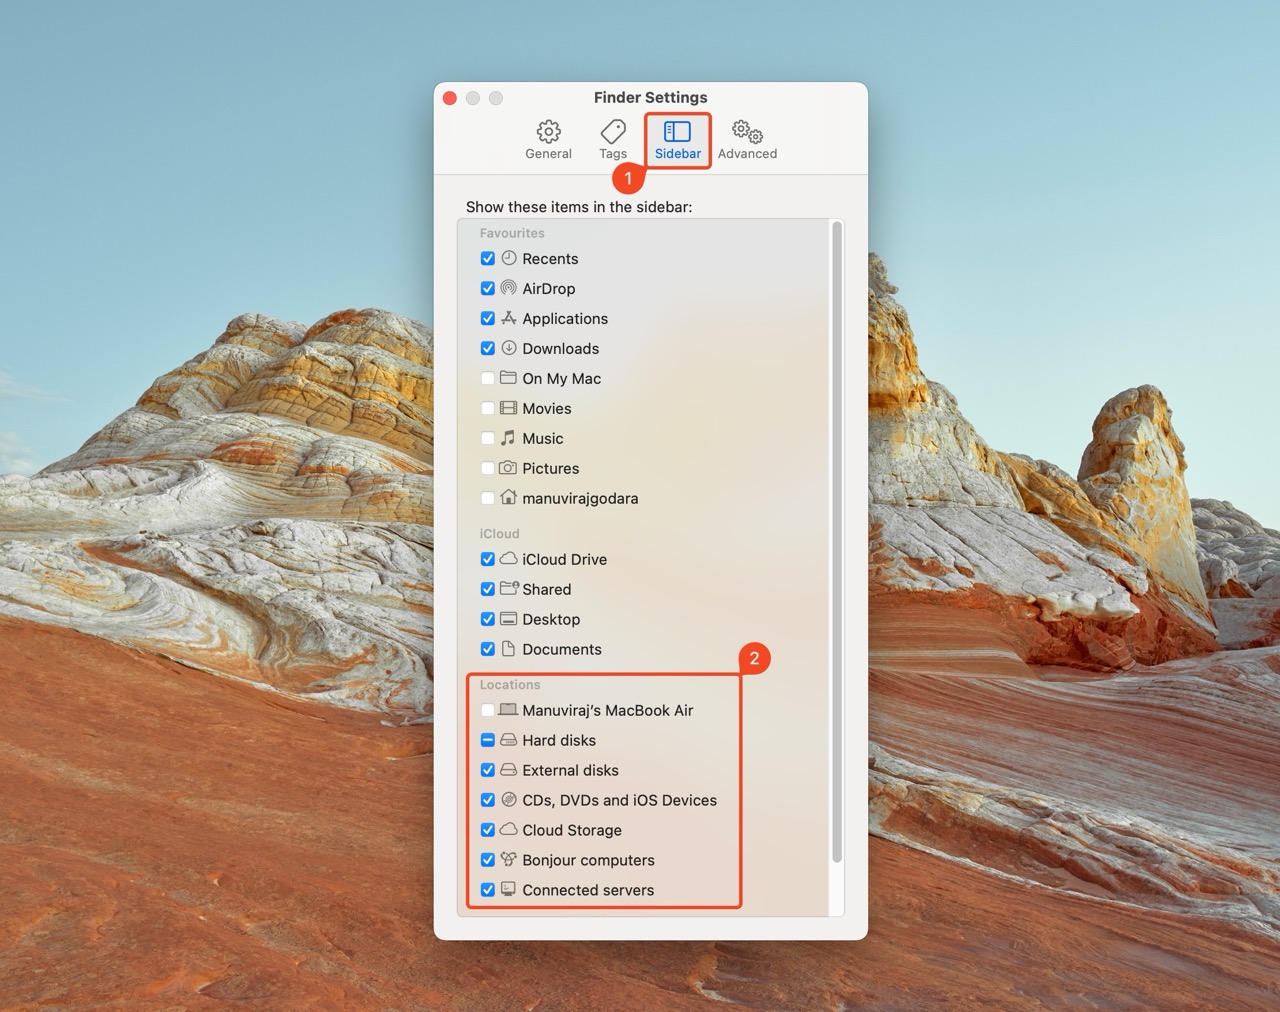Click the Favourites section header text
The height and width of the screenshot is (1012, 1280).
click(512, 233)
